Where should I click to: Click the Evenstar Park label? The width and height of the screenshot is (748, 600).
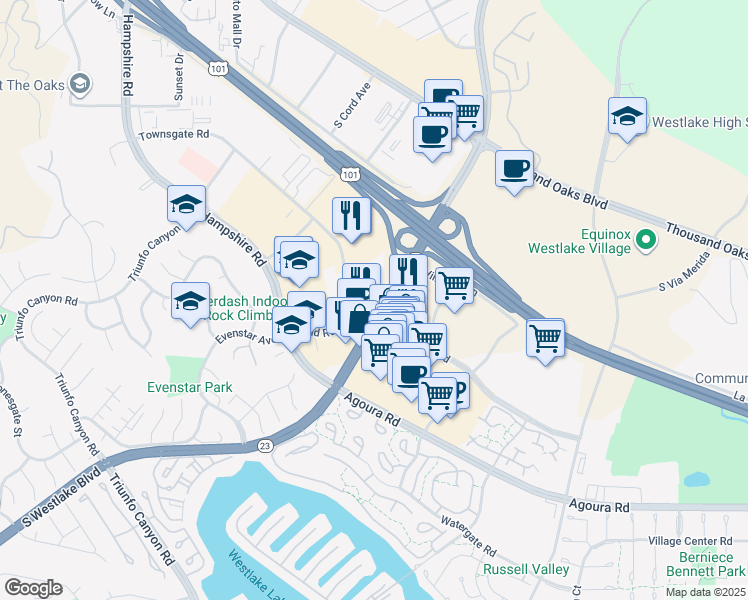click(x=190, y=387)
